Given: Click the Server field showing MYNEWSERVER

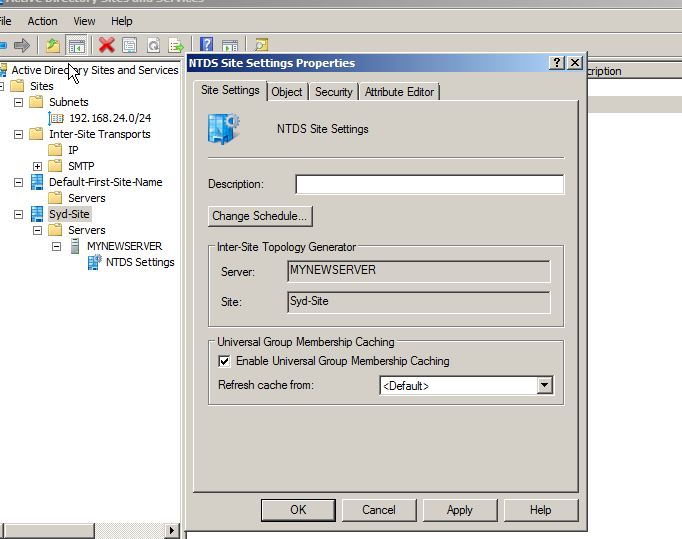Looking at the screenshot, I should click(419, 271).
